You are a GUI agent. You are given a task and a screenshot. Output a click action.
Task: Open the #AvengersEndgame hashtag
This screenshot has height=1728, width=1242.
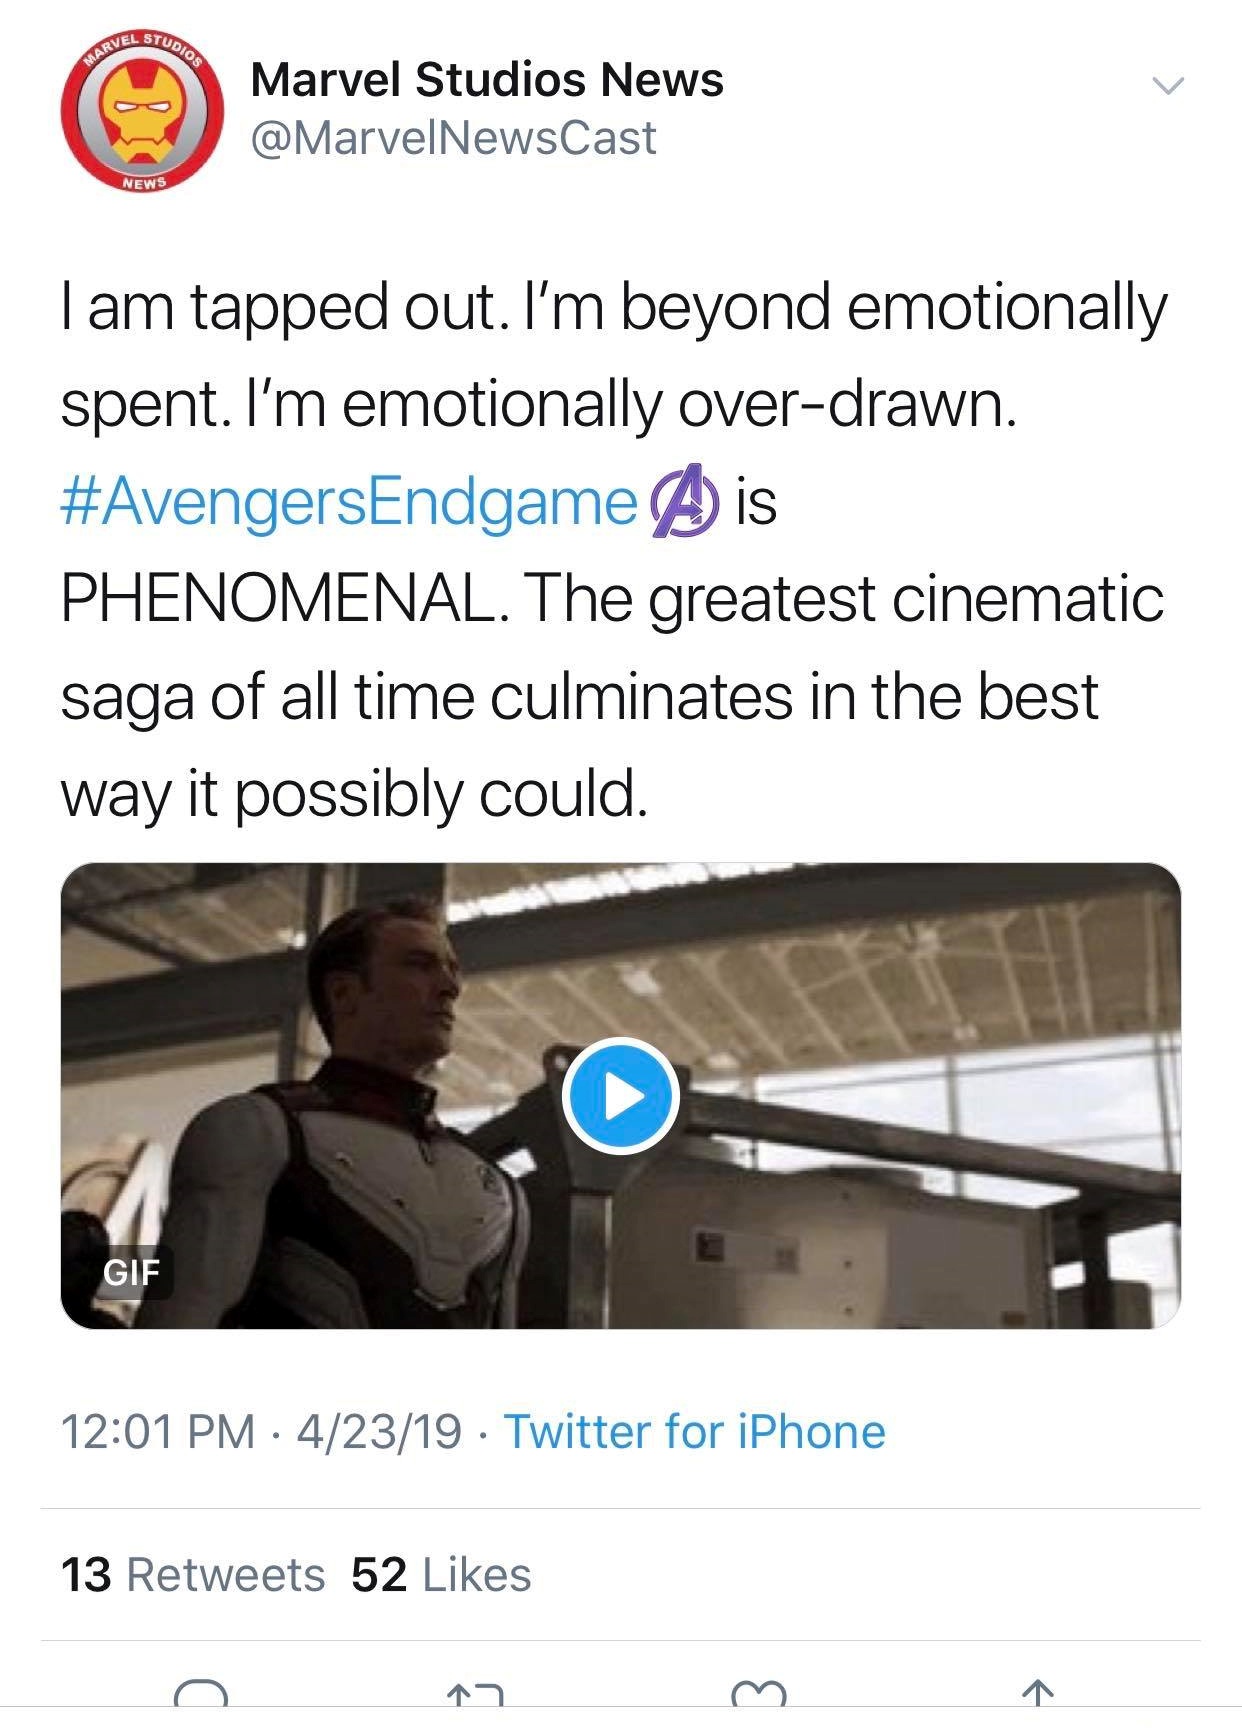tap(348, 502)
